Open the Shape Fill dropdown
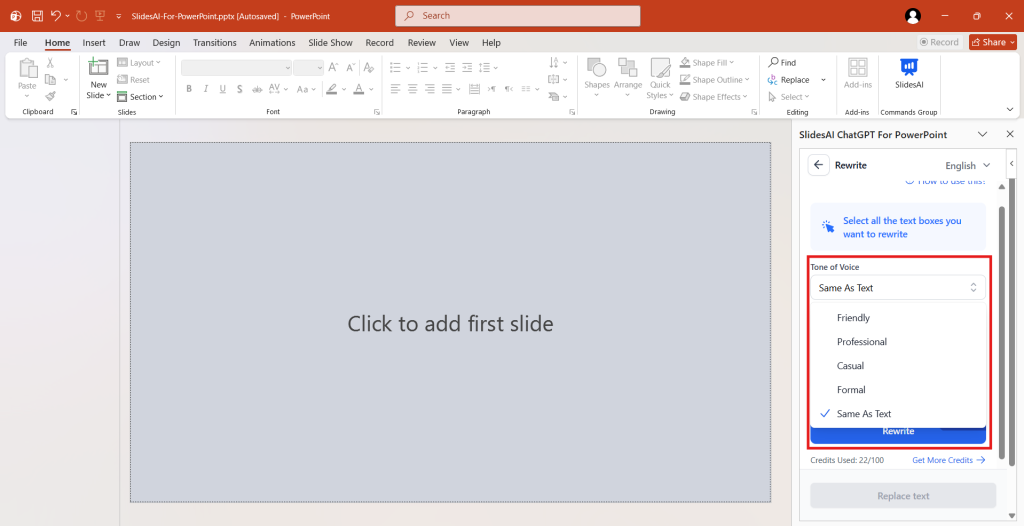This screenshot has height=526, width=1024. 707,63
